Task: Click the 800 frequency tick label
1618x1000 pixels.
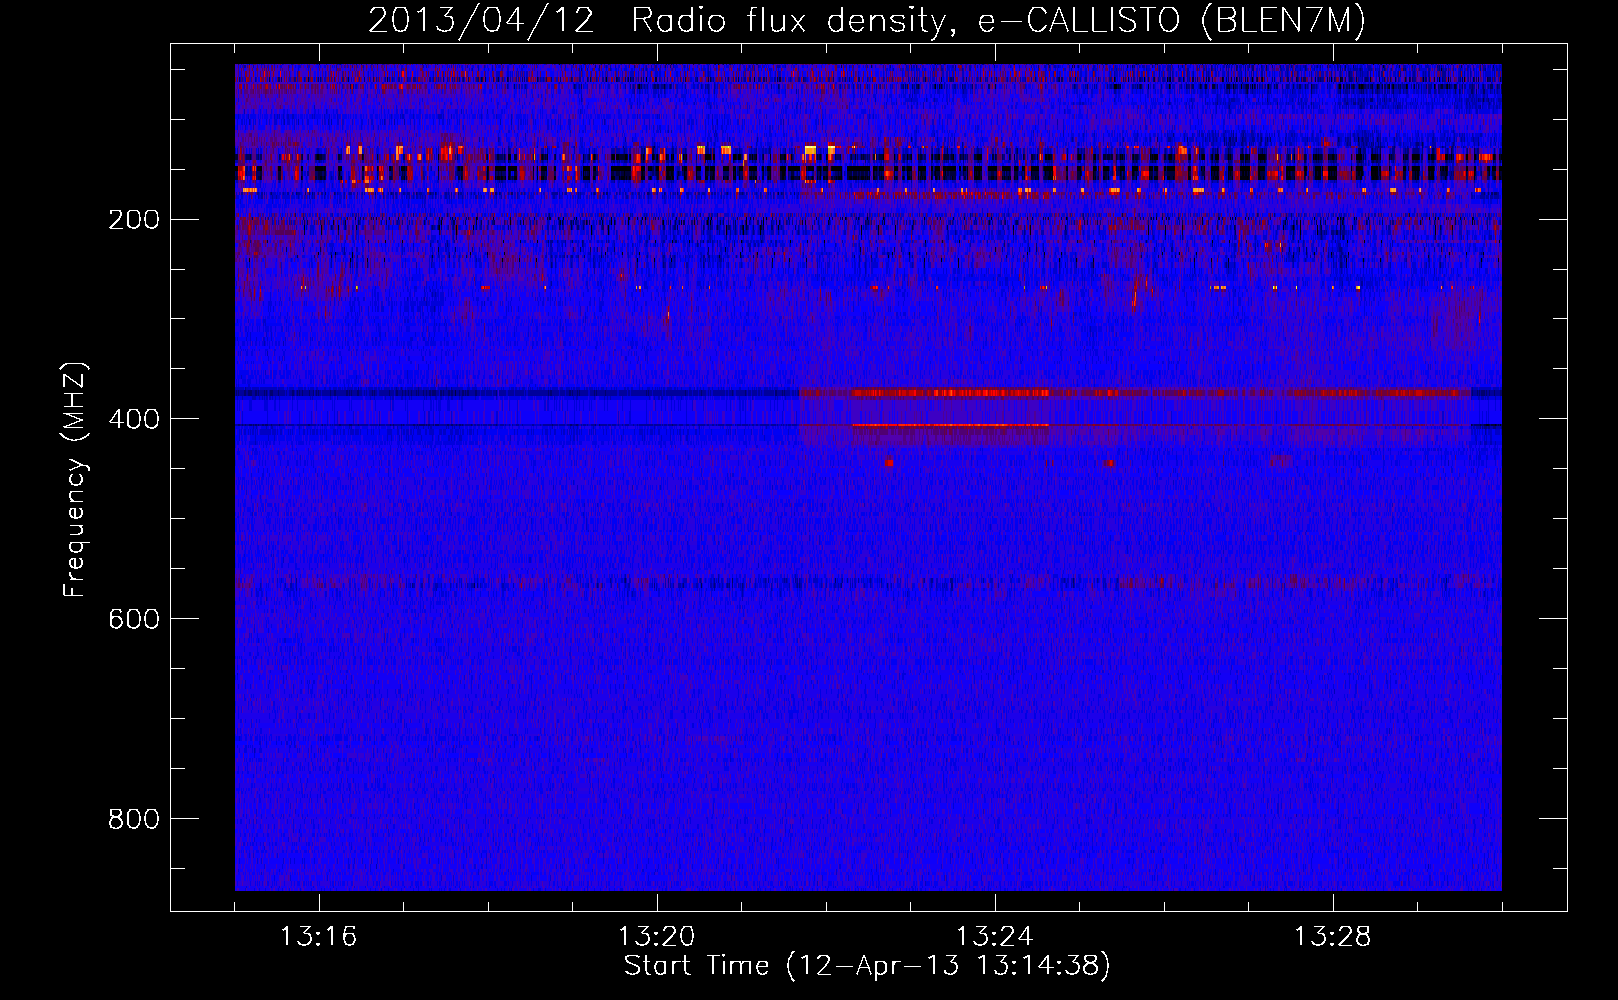Action: [134, 819]
